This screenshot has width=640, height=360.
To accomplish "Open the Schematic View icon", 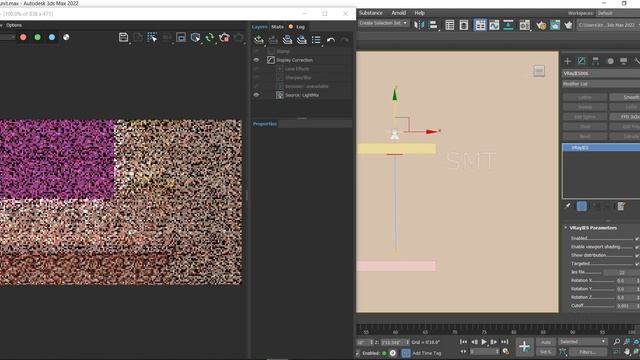I will pos(508,25).
